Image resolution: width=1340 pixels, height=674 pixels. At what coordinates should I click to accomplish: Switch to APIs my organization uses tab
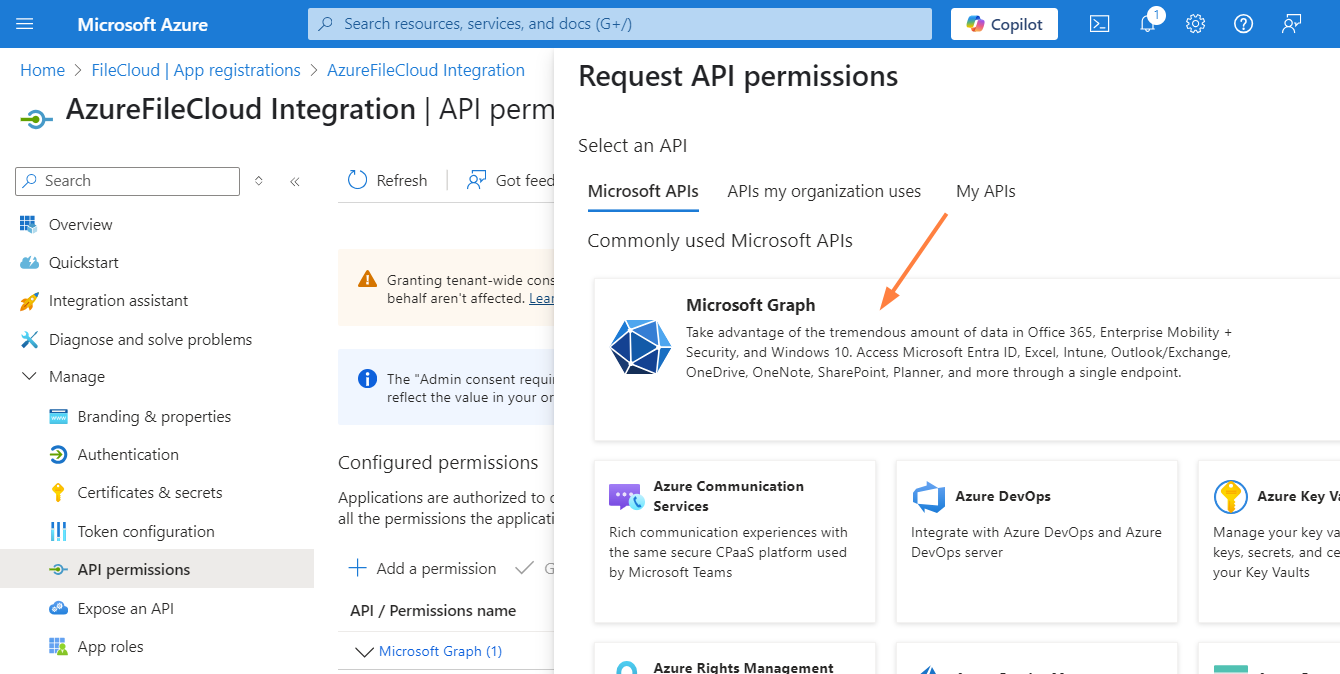click(x=824, y=191)
